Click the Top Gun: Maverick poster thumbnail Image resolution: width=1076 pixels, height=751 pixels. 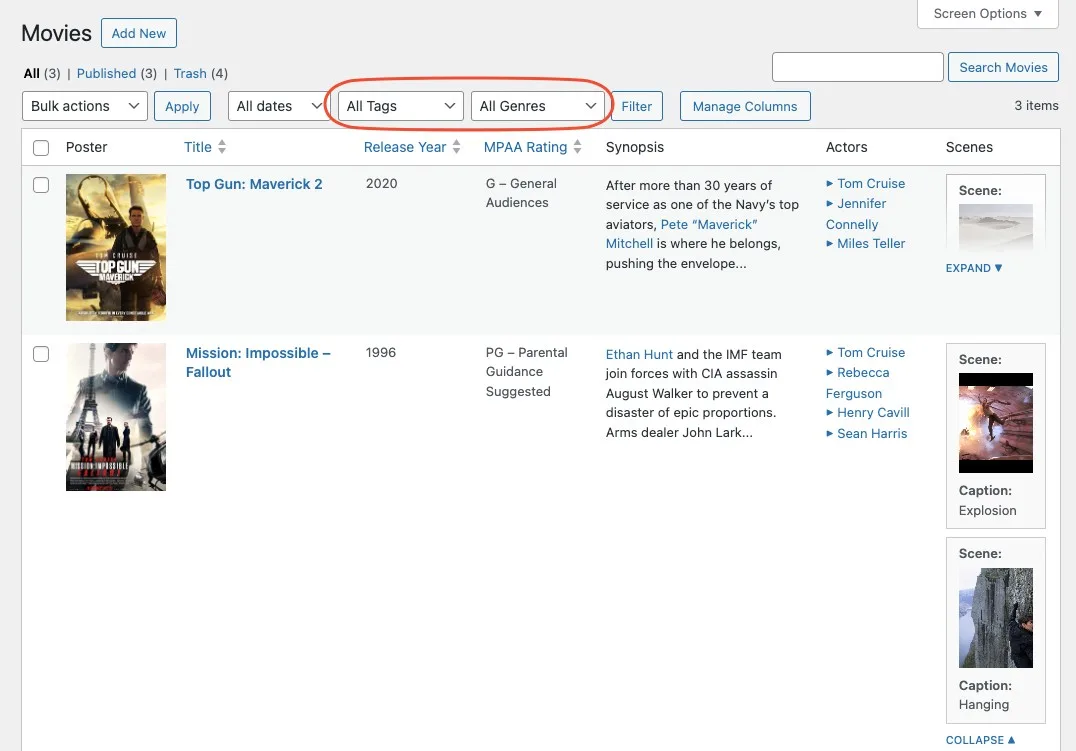[116, 247]
